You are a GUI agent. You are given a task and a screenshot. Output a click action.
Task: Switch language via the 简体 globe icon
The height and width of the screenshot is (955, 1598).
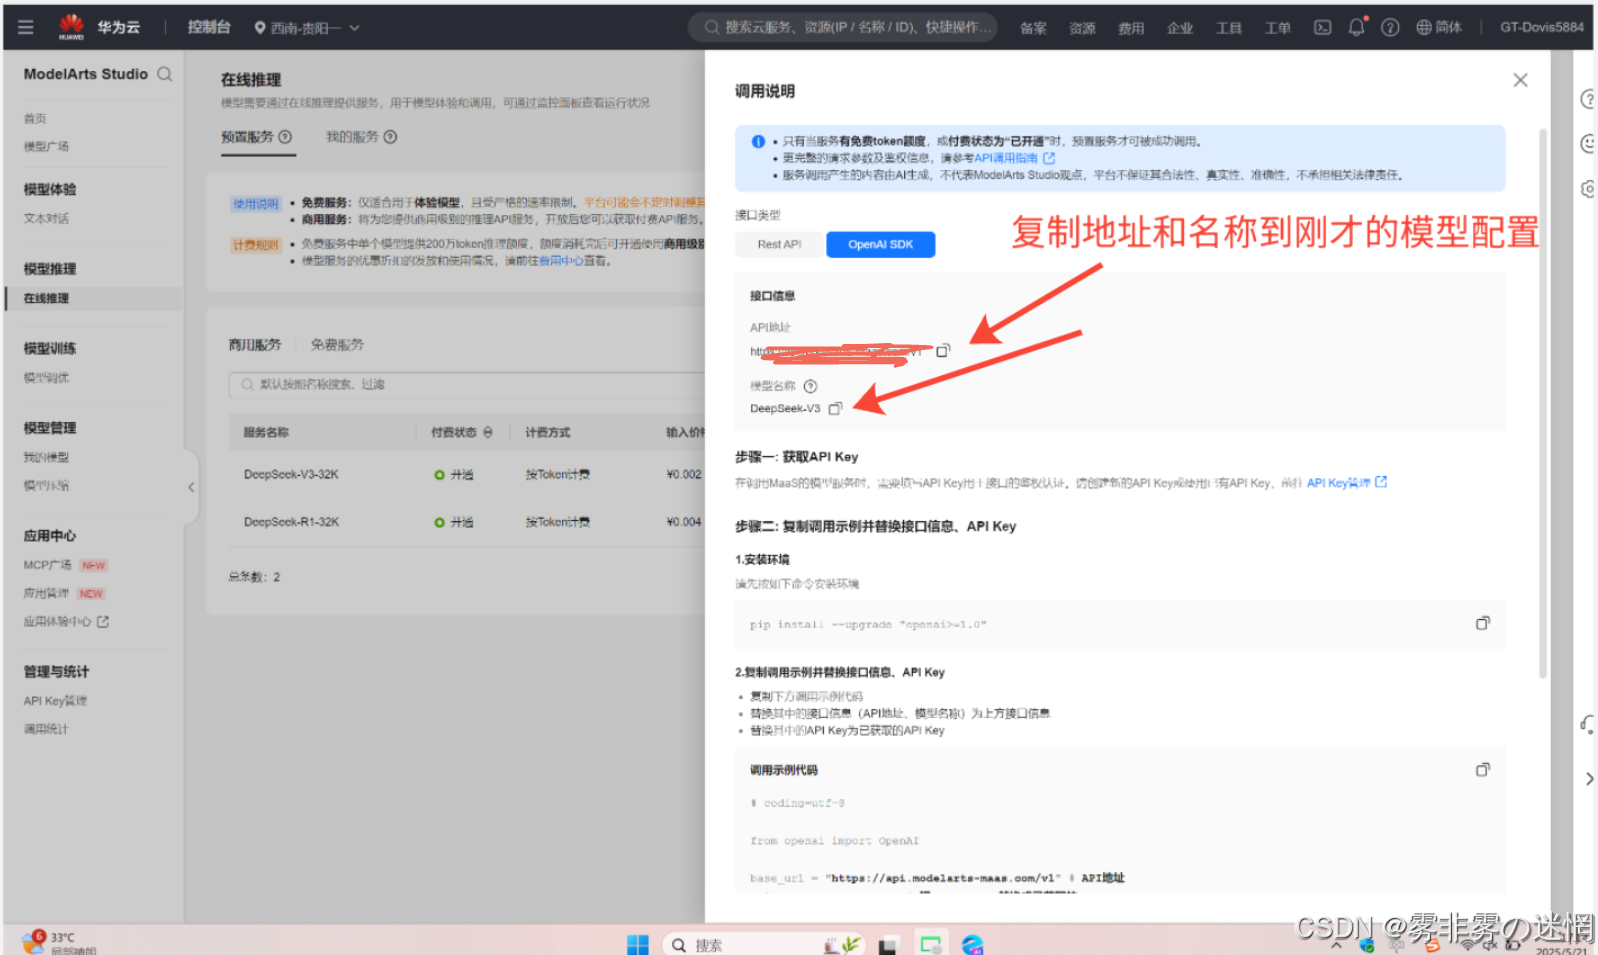pos(1439,27)
